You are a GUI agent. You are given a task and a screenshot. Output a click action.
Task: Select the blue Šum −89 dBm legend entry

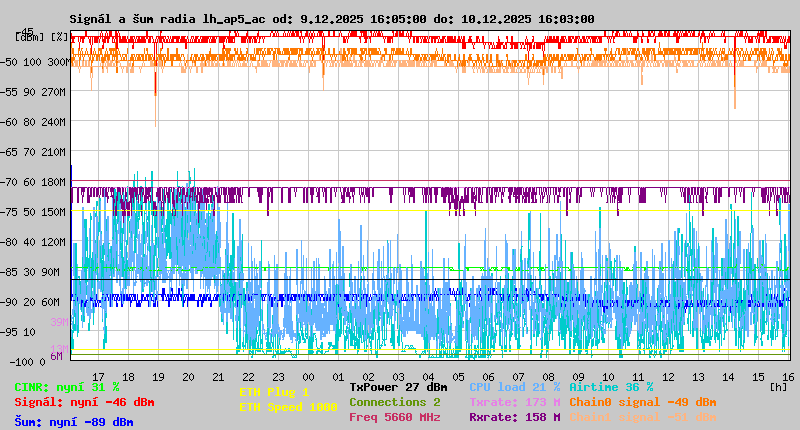(x=73, y=422)
